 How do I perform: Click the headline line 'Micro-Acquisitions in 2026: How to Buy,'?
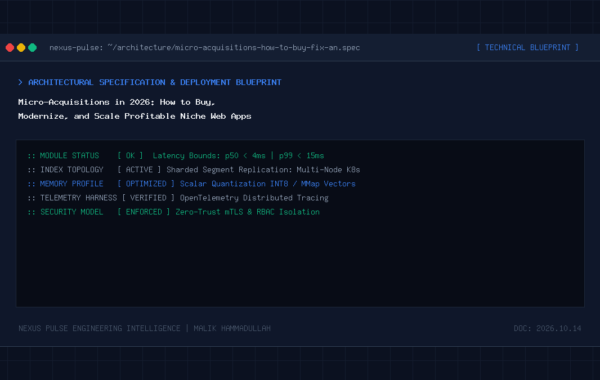click(116, 102)
